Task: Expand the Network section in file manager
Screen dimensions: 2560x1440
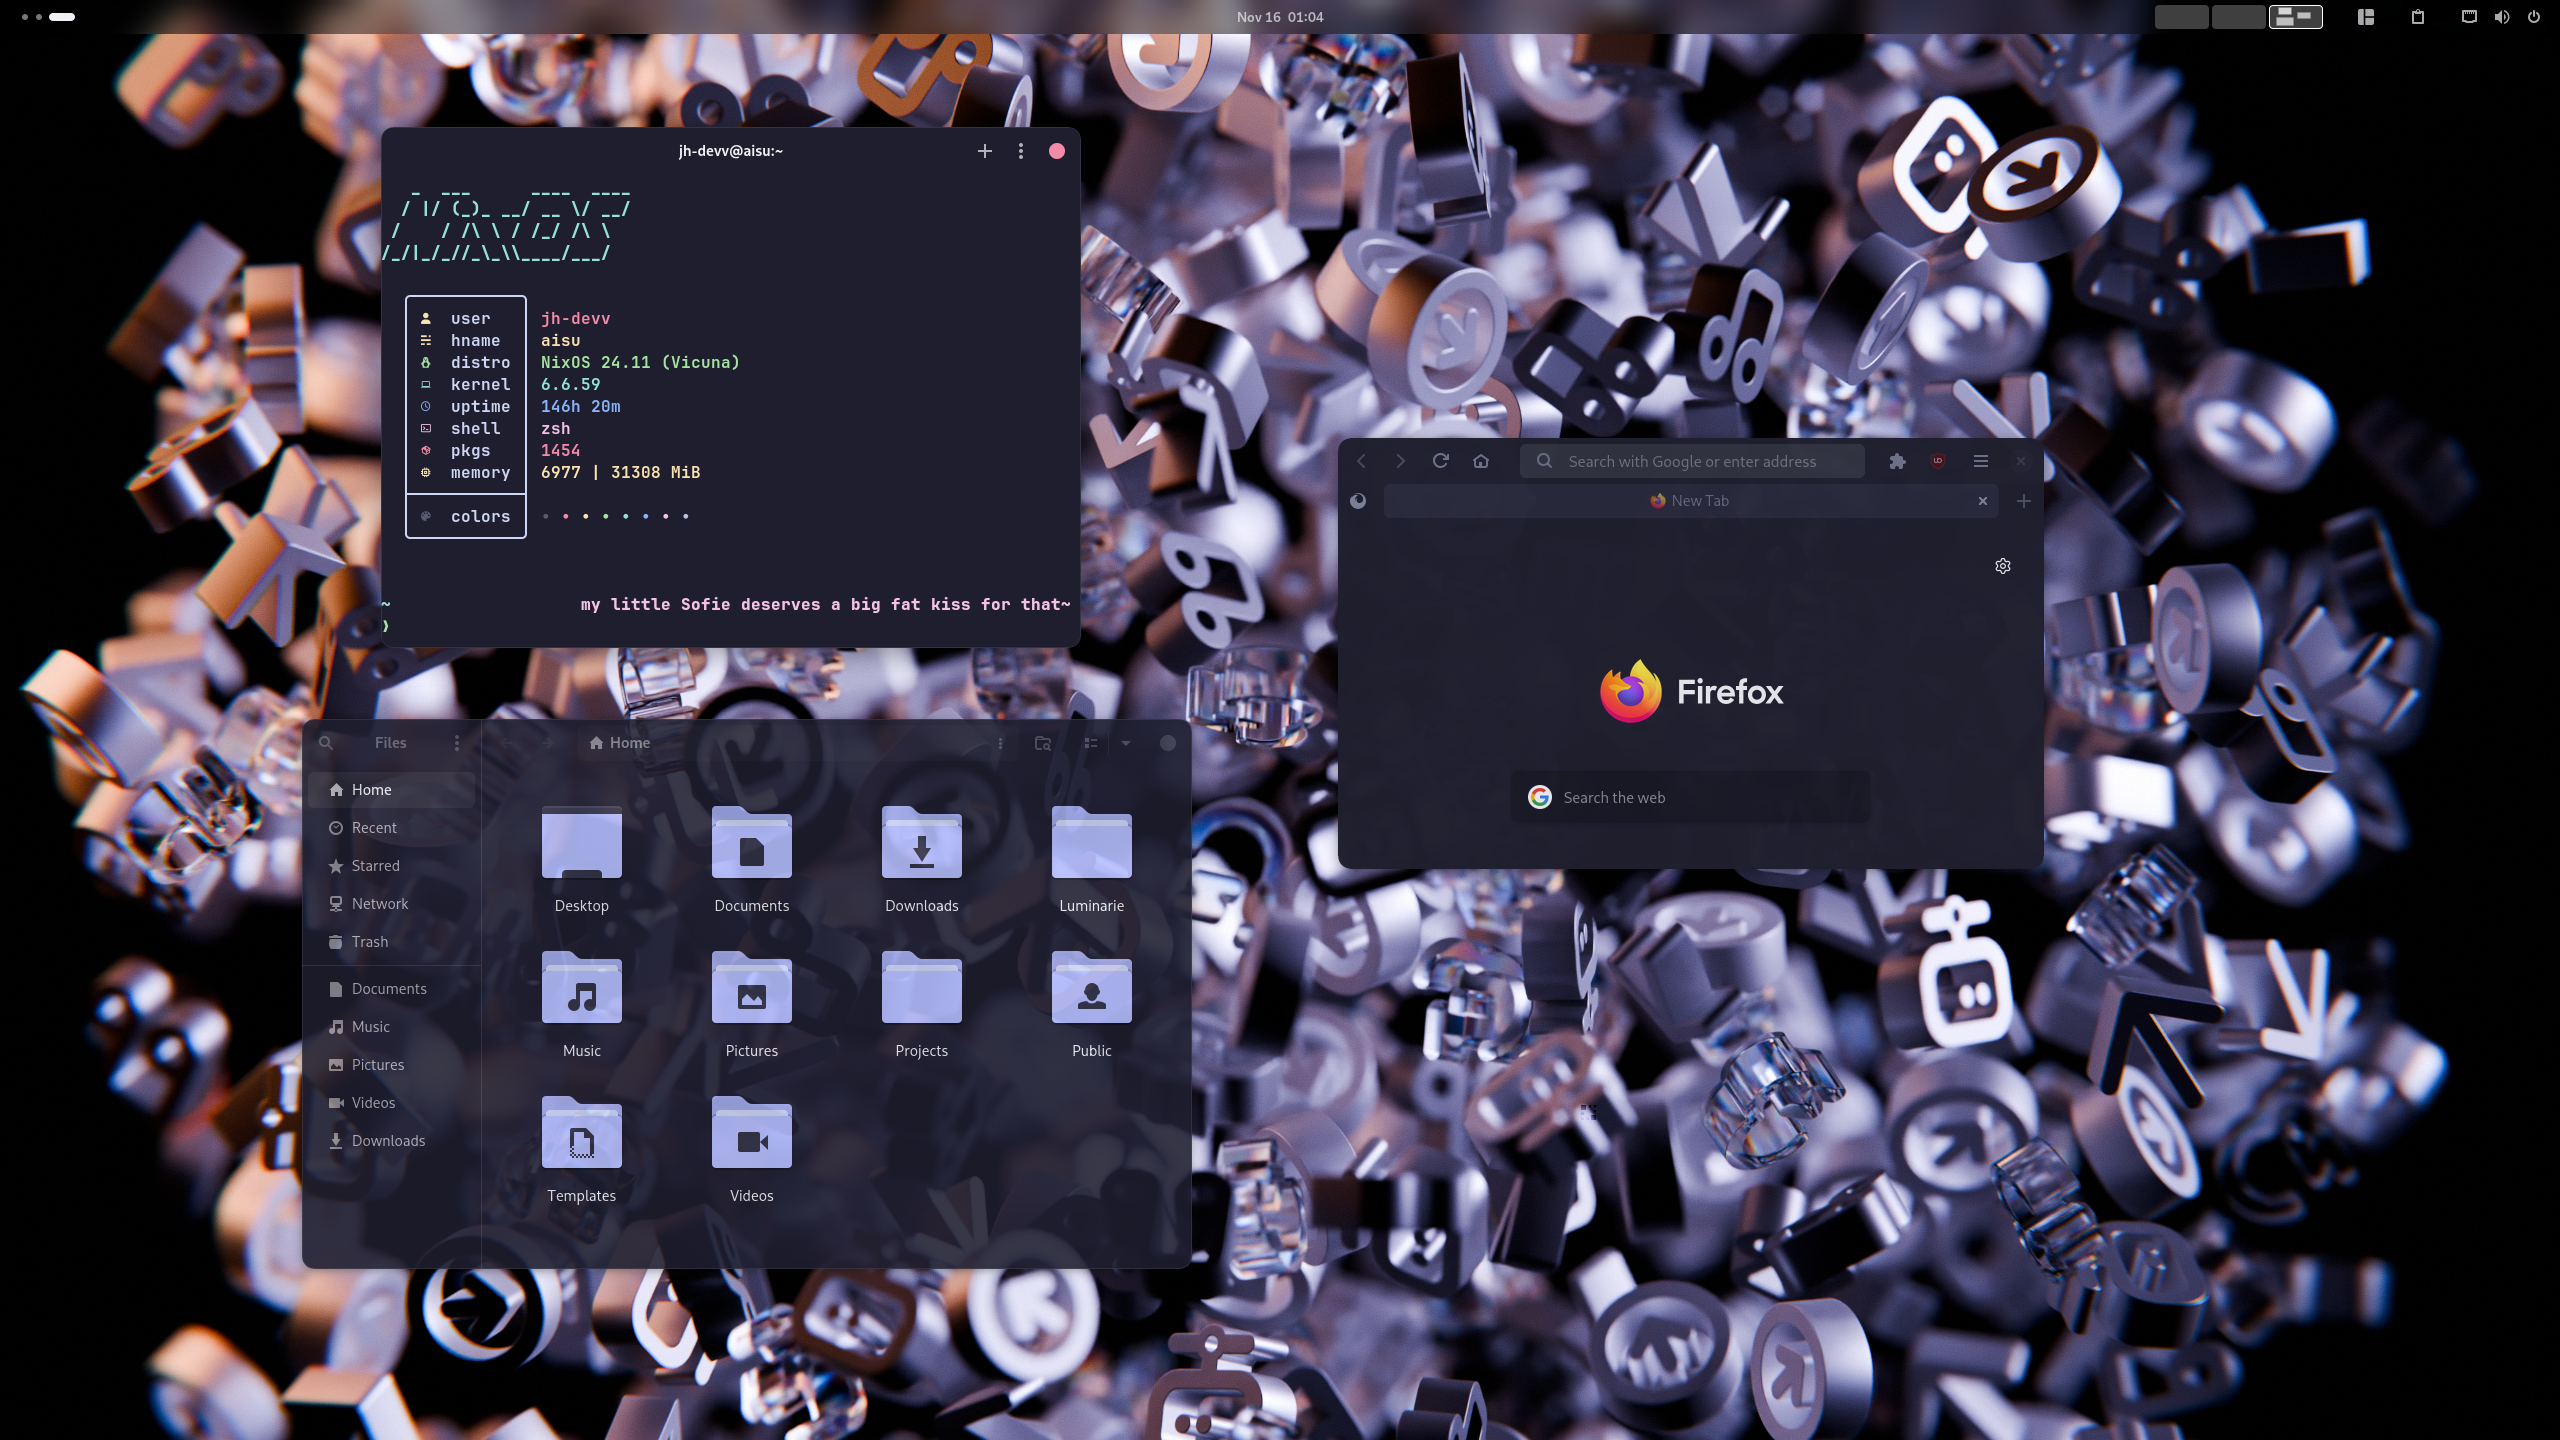Action: coord(380,902)
